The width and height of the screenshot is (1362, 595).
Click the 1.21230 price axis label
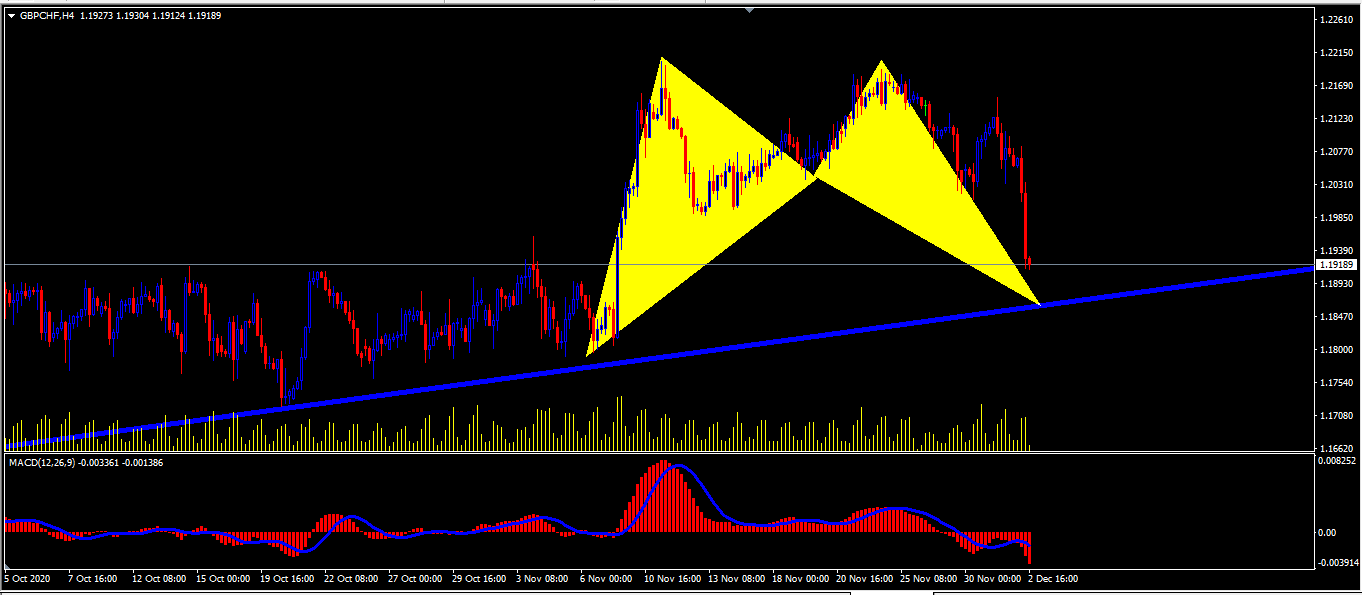tap(1337, 119)
